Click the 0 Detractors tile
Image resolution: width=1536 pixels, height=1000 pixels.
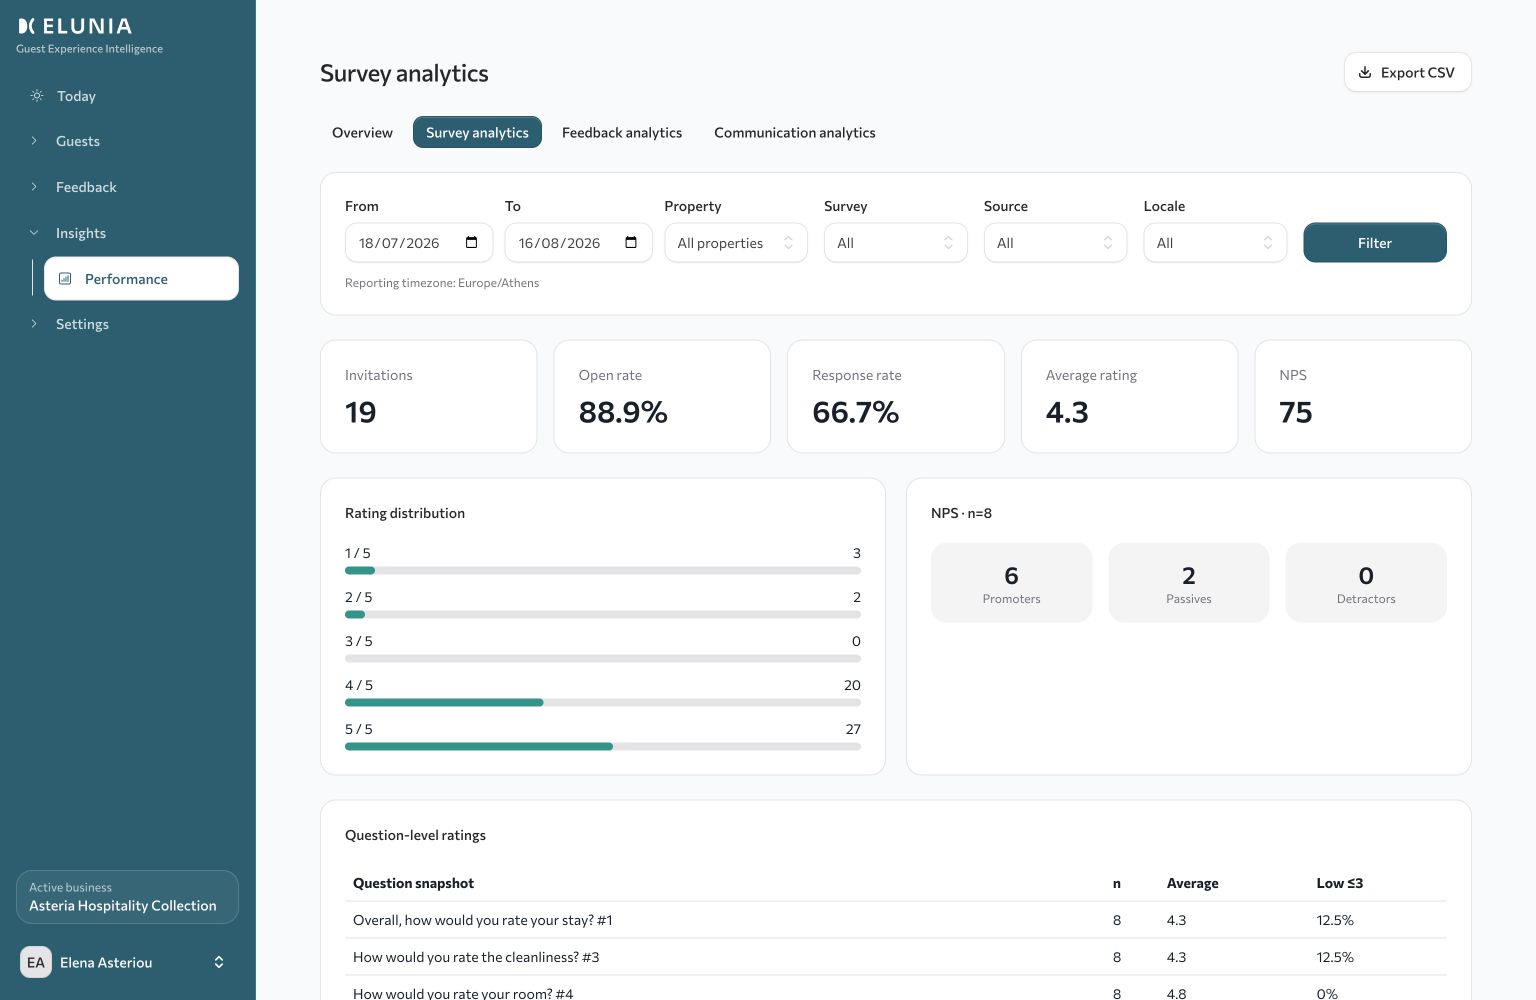[x=1366, y=583]
